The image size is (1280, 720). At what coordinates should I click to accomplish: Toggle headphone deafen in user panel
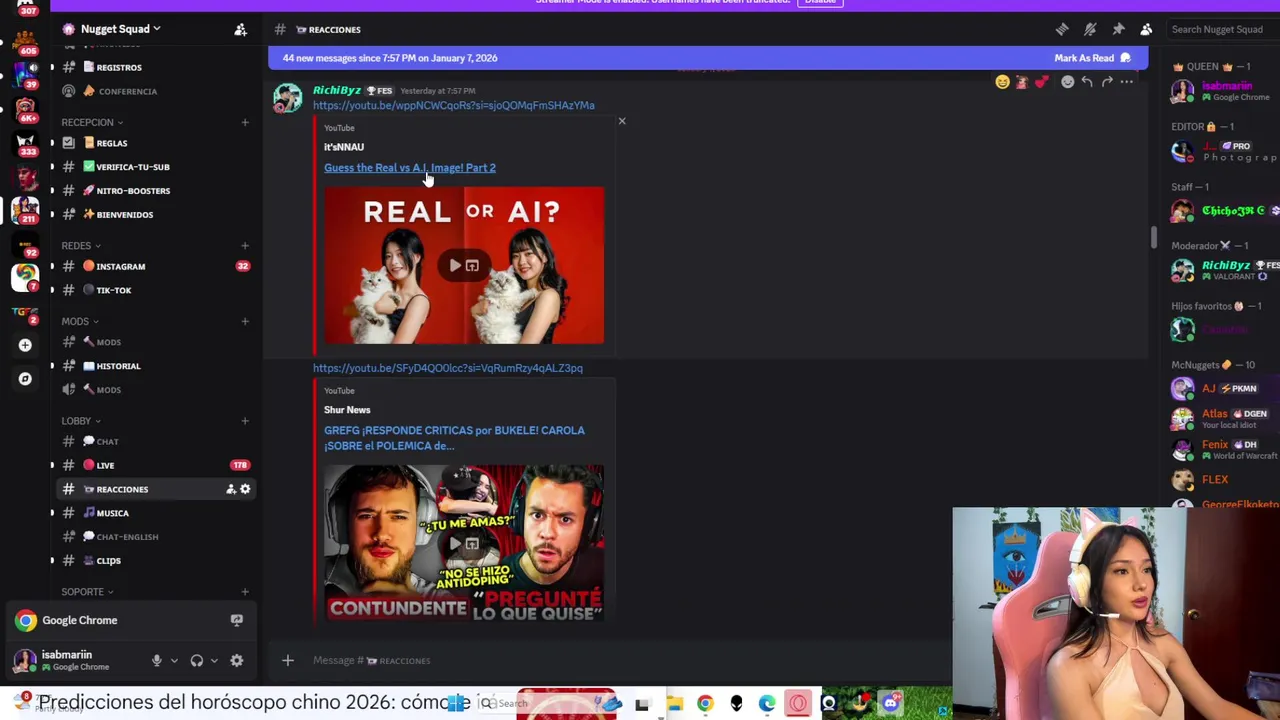196,661
